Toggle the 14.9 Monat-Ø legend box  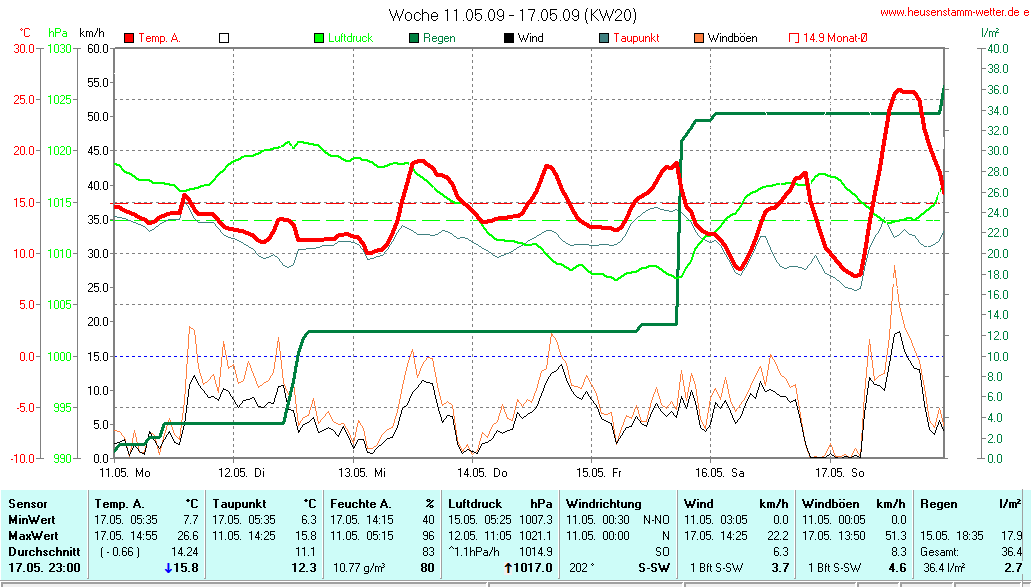794,38
